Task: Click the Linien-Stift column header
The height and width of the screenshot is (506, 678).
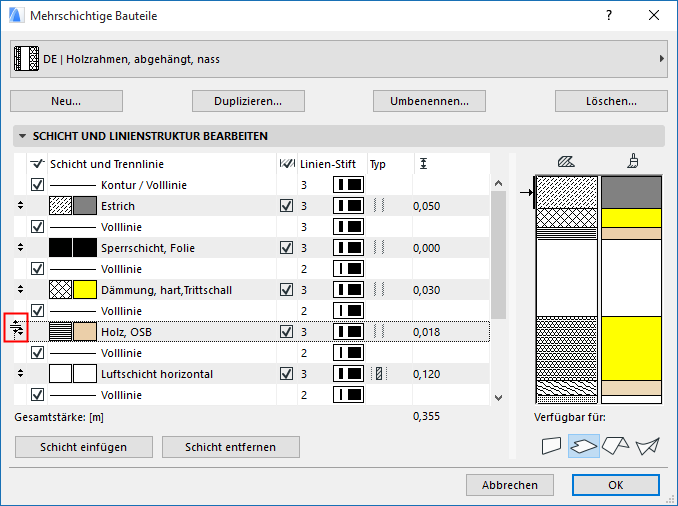Action: tap(329, 164)
